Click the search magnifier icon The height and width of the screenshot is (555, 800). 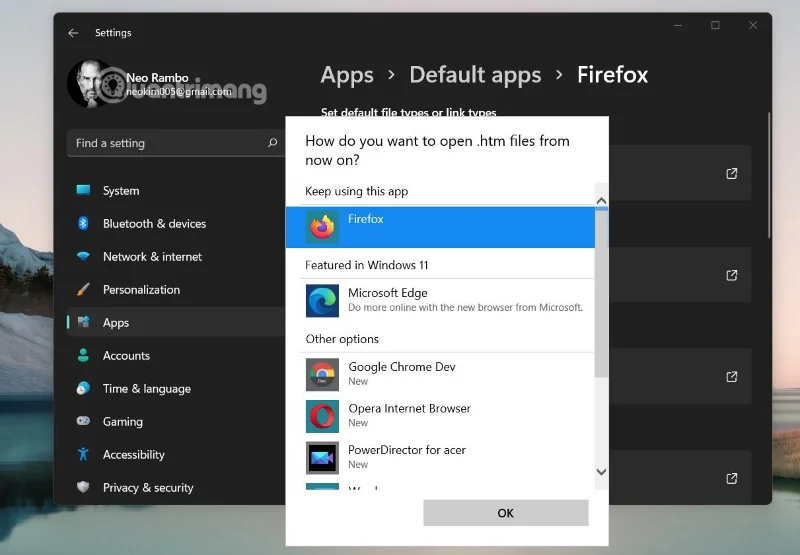273,143
